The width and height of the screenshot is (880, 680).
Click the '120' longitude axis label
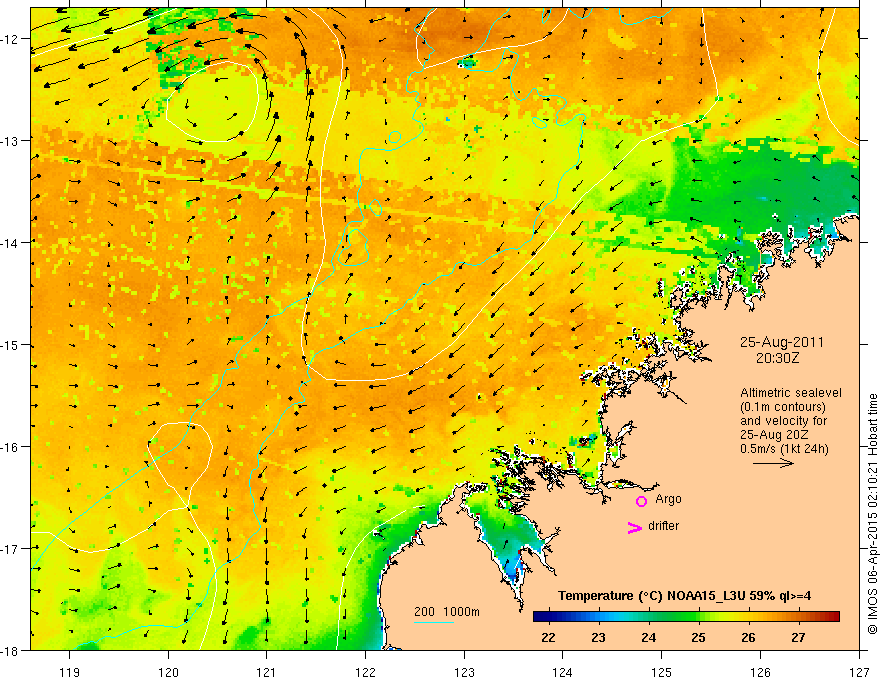click(168, 672)
